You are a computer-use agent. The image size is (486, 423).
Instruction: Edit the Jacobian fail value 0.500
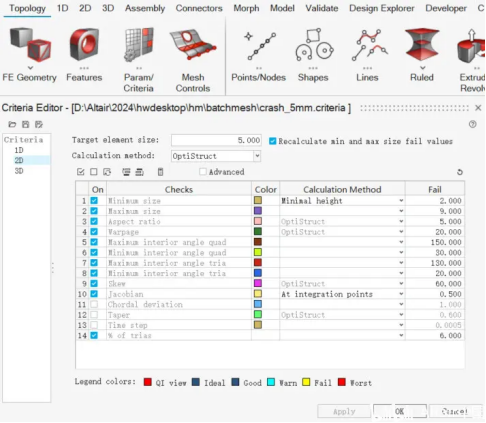(435, 294)
